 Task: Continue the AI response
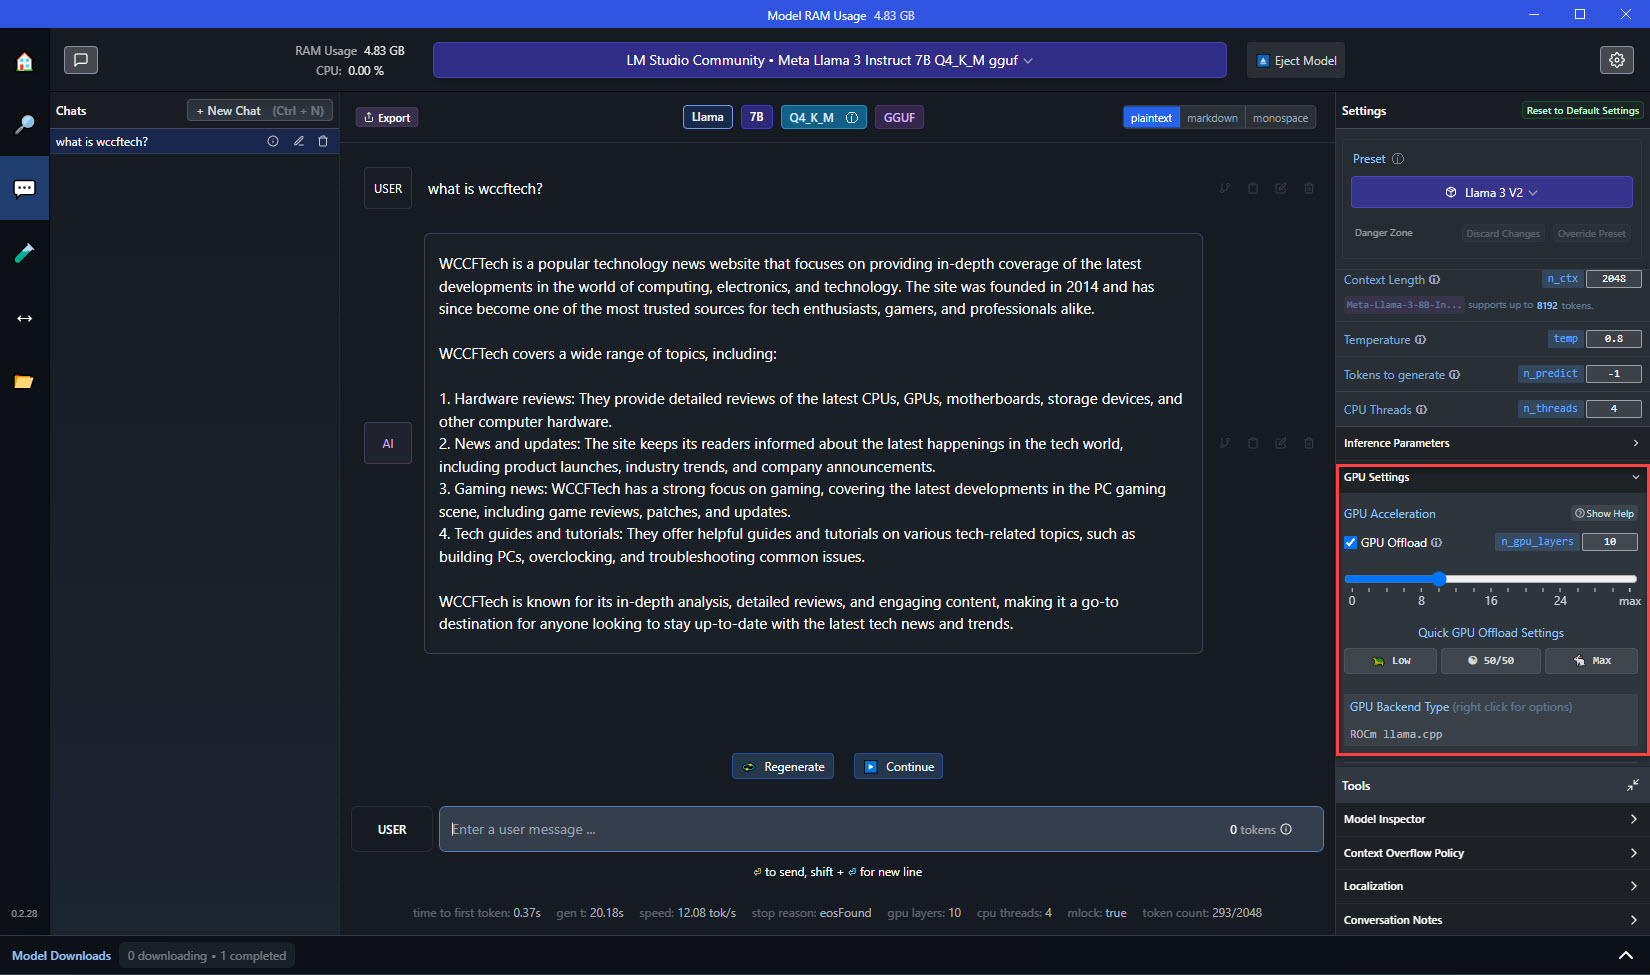pyautogui.click(x=898, y=767)
